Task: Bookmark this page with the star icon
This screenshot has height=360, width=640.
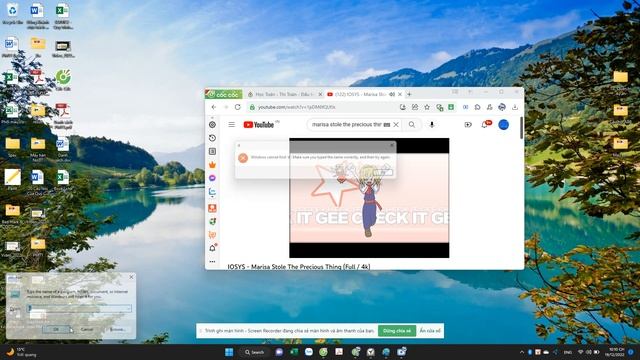Action: [427, 107]
